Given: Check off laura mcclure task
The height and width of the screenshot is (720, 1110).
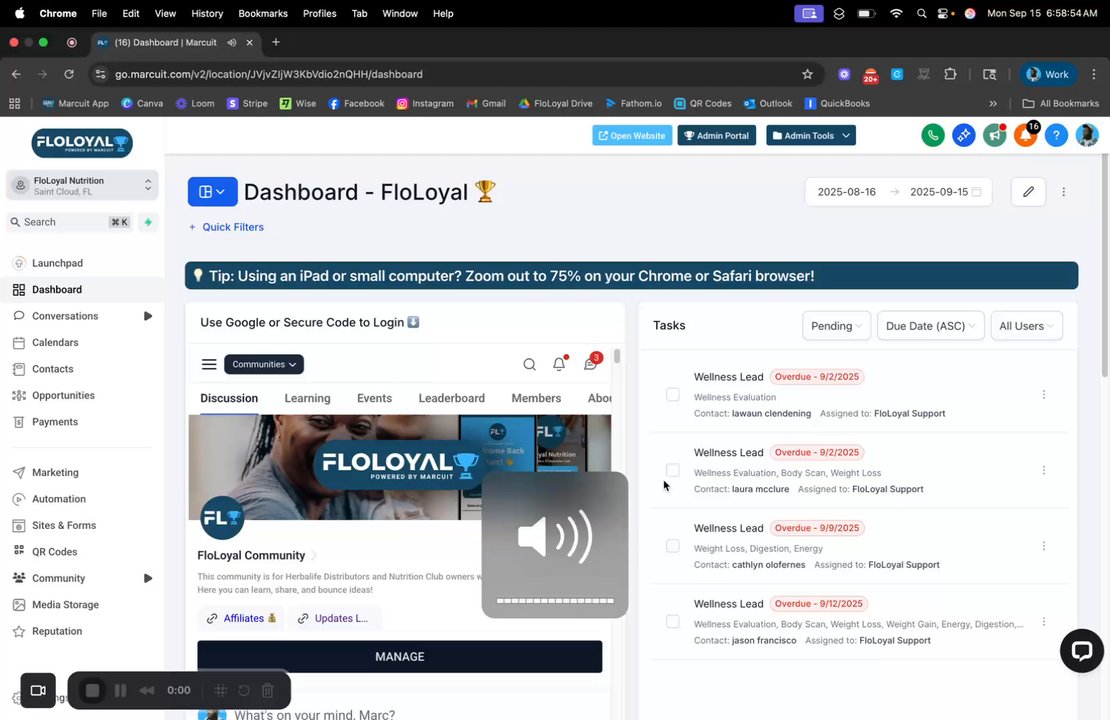Looking at the screenshot, I should (x=673, y=470).
